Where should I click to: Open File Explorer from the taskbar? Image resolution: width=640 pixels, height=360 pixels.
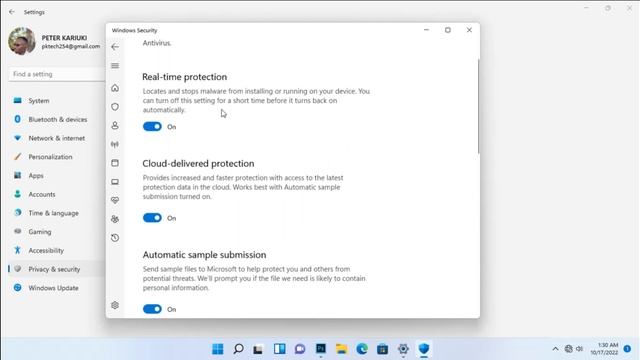pos(341,349)
